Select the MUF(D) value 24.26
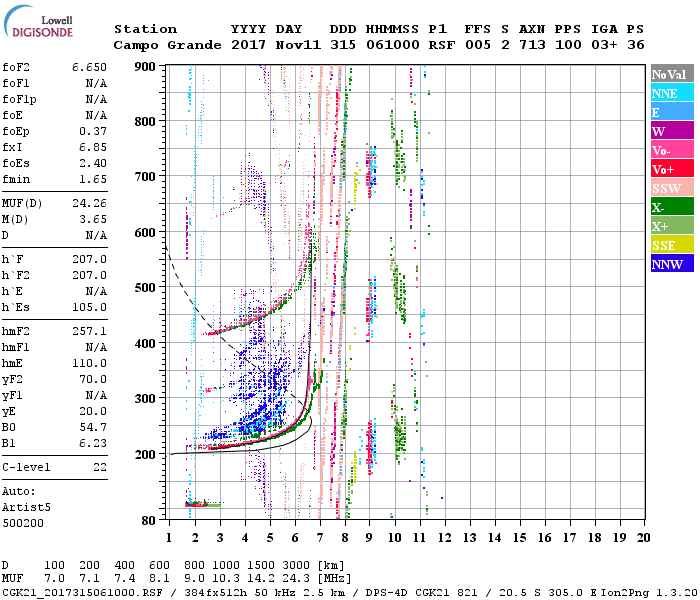 click(88, 203)
